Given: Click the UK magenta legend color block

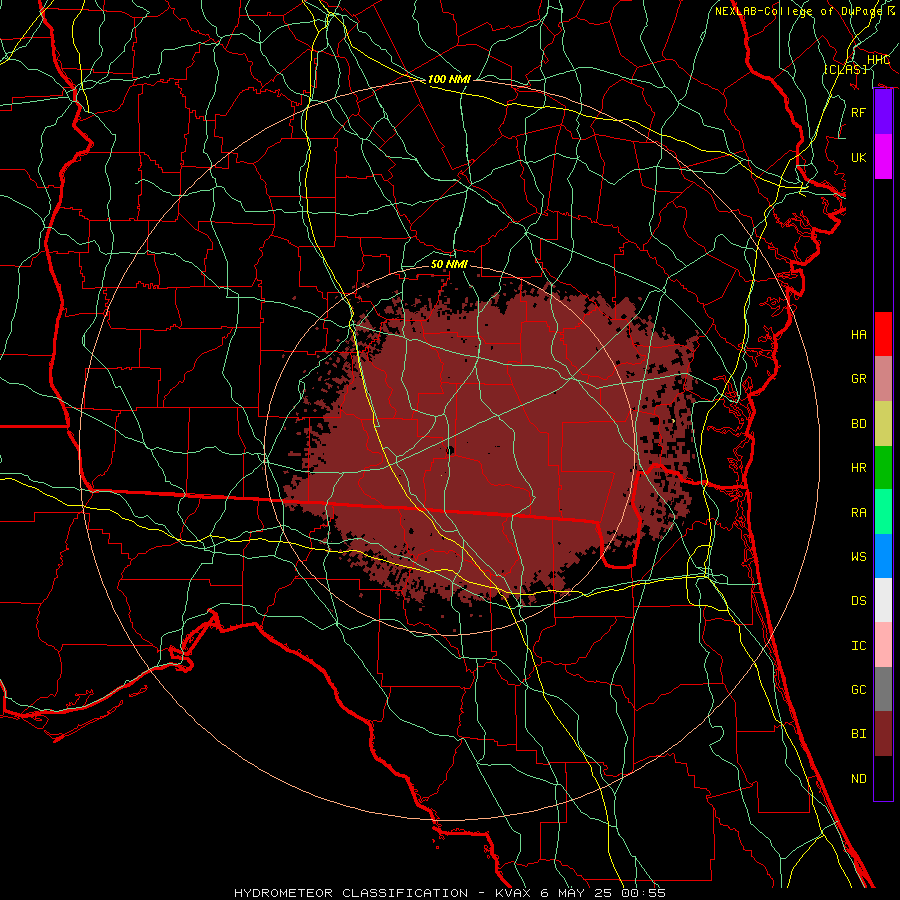Looking at the screenshot, I should [x=883, y=157].
